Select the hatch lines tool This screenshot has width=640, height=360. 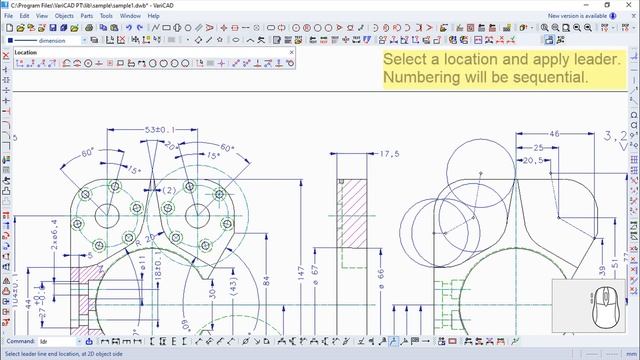(x=199, y=28)
